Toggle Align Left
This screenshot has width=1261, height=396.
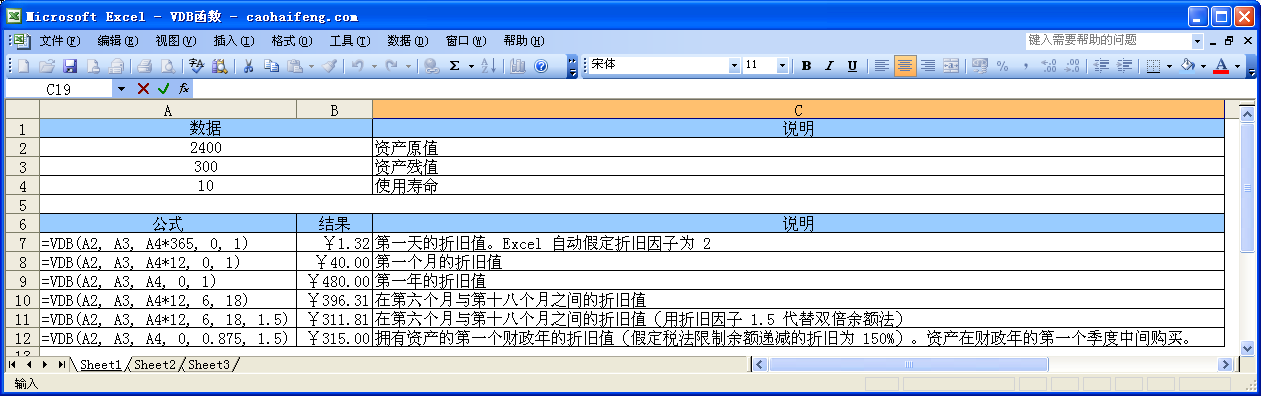(x=882, y=66)
